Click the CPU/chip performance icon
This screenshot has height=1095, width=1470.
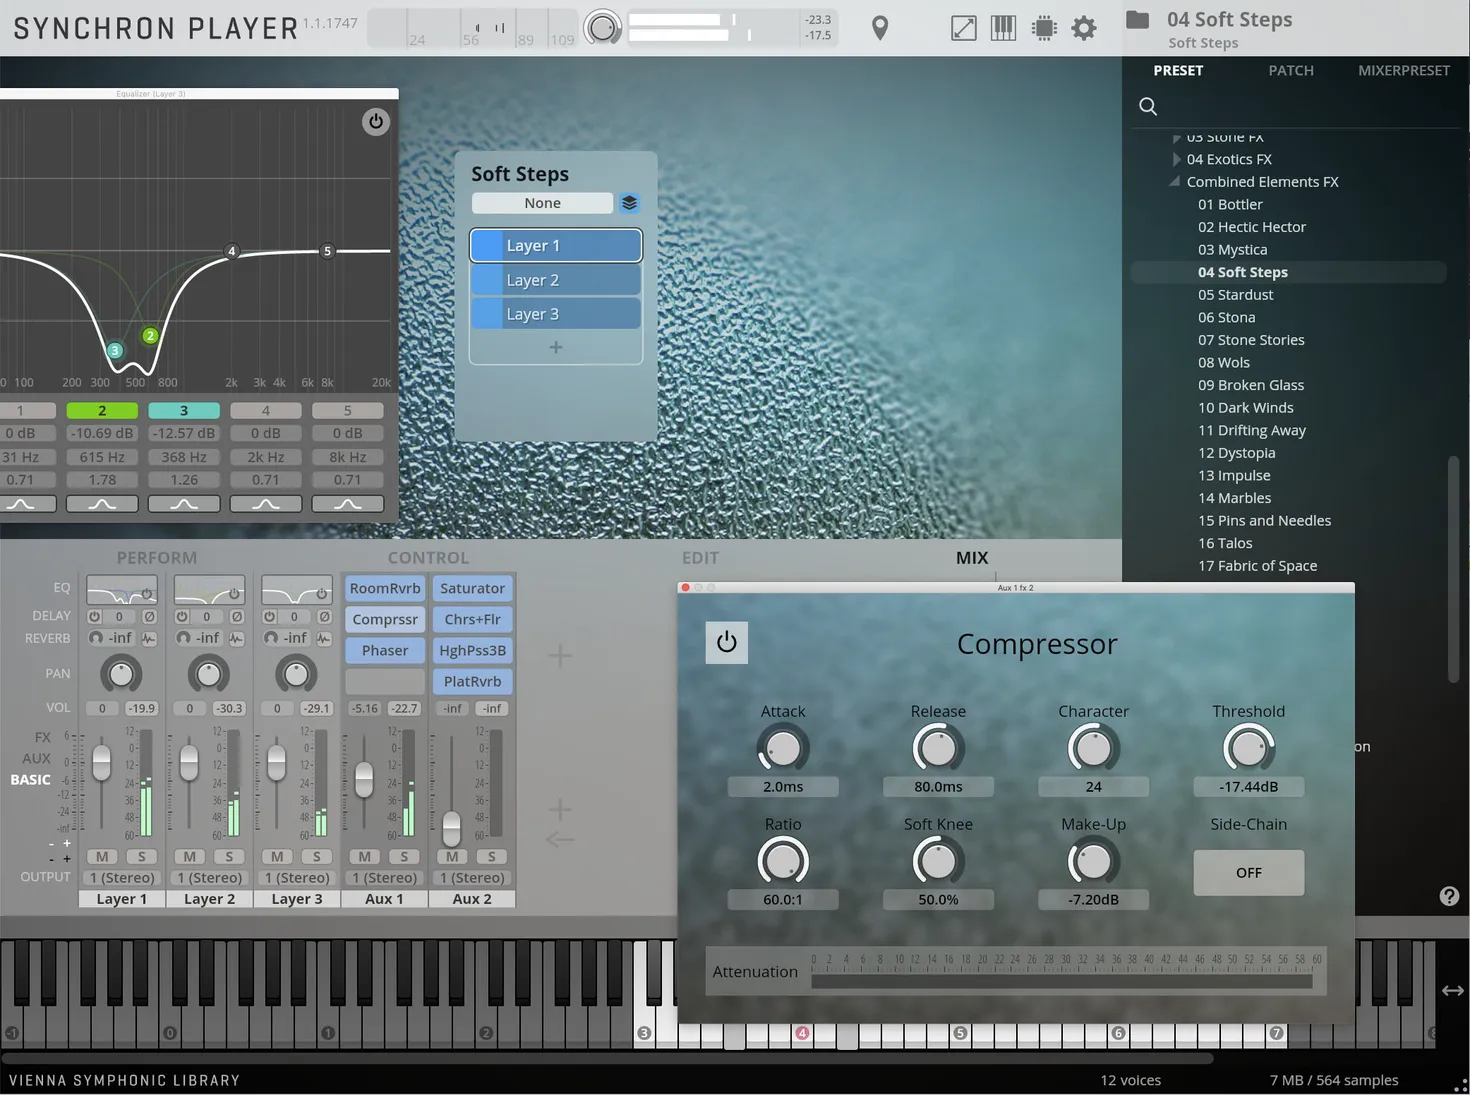coord(1044,27)
